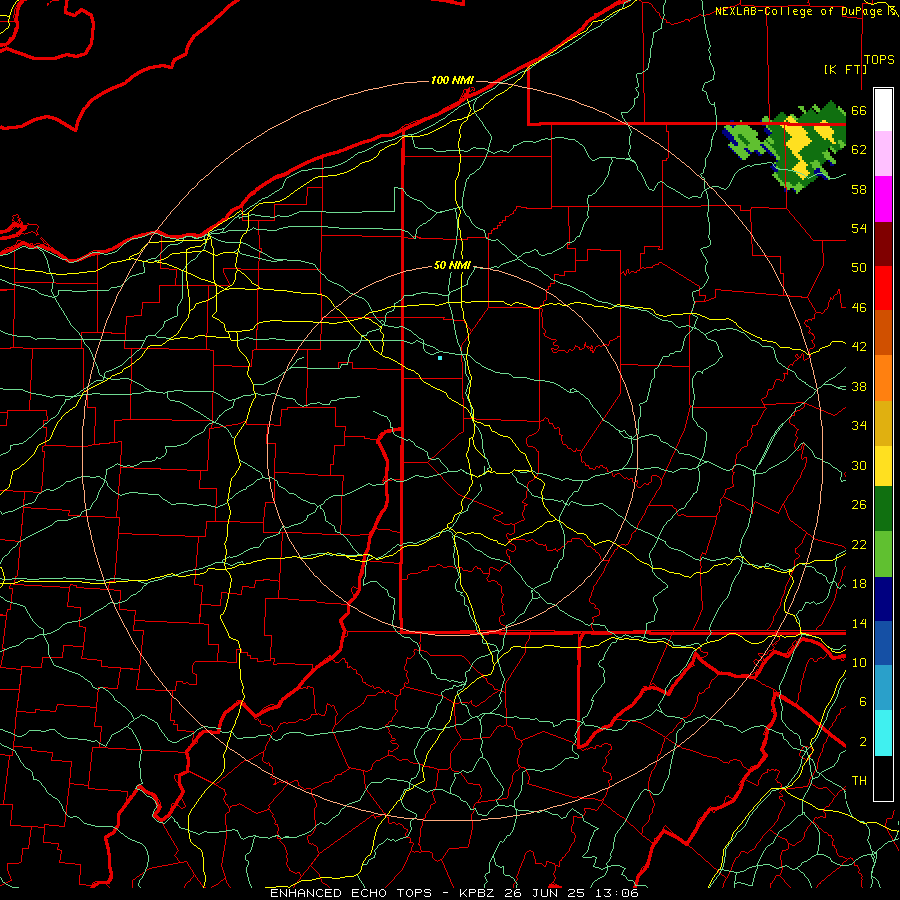This screenshot has height=900, width=900.
Task: Click the Enhanced Echo Tops KPBZ timestamp caption
Action: point(454,893)
